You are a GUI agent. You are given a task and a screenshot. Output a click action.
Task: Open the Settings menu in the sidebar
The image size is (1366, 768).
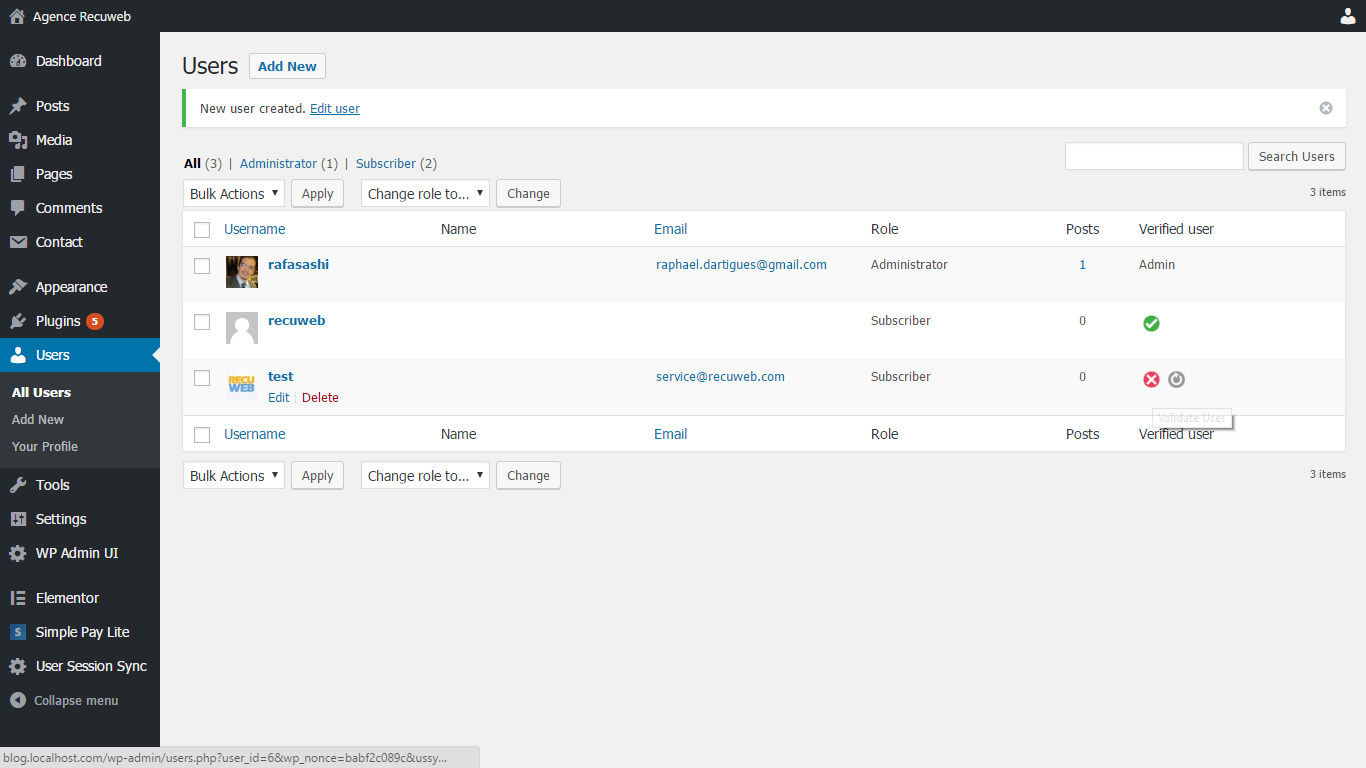61,519
